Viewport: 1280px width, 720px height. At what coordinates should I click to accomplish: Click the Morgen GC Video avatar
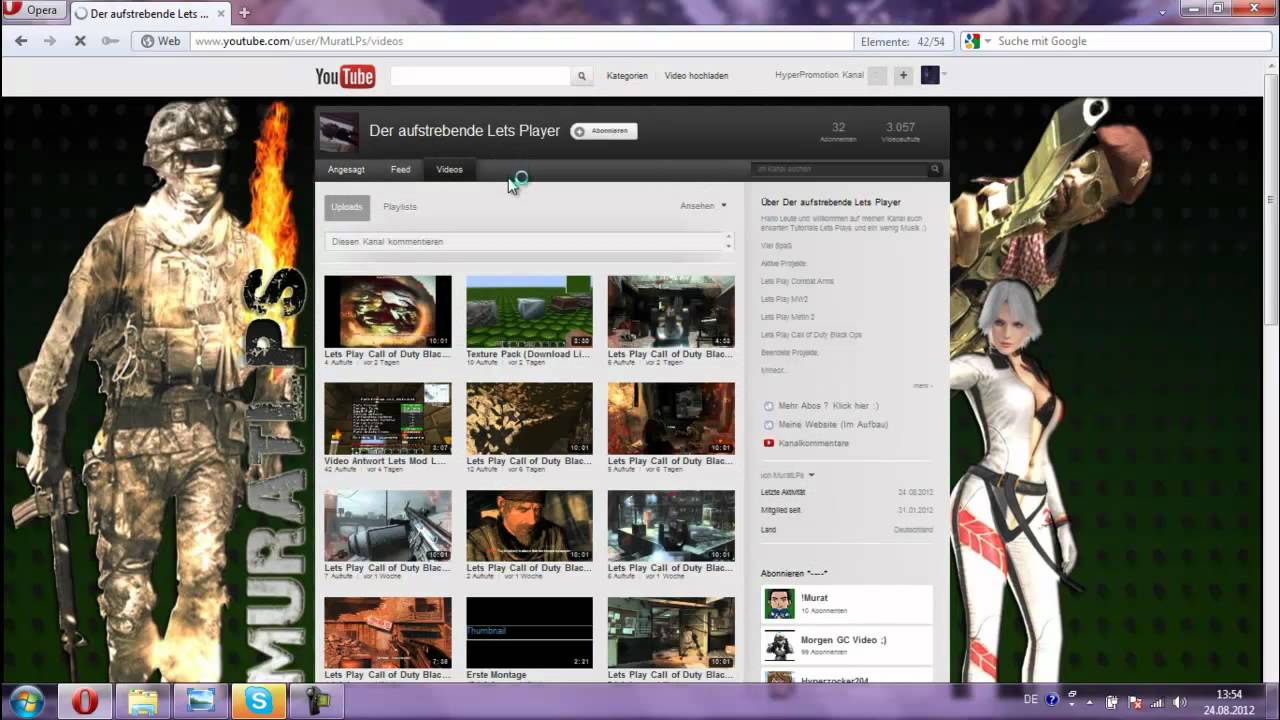[x=779, y=646]
